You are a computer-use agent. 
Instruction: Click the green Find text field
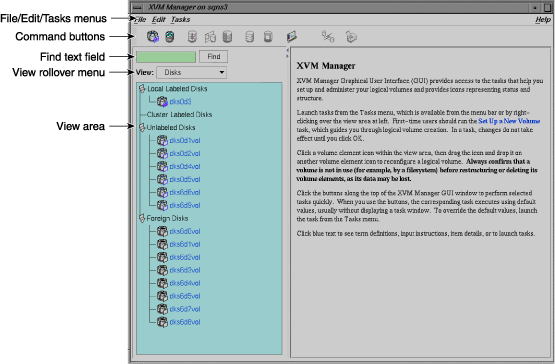coord(166,57)
